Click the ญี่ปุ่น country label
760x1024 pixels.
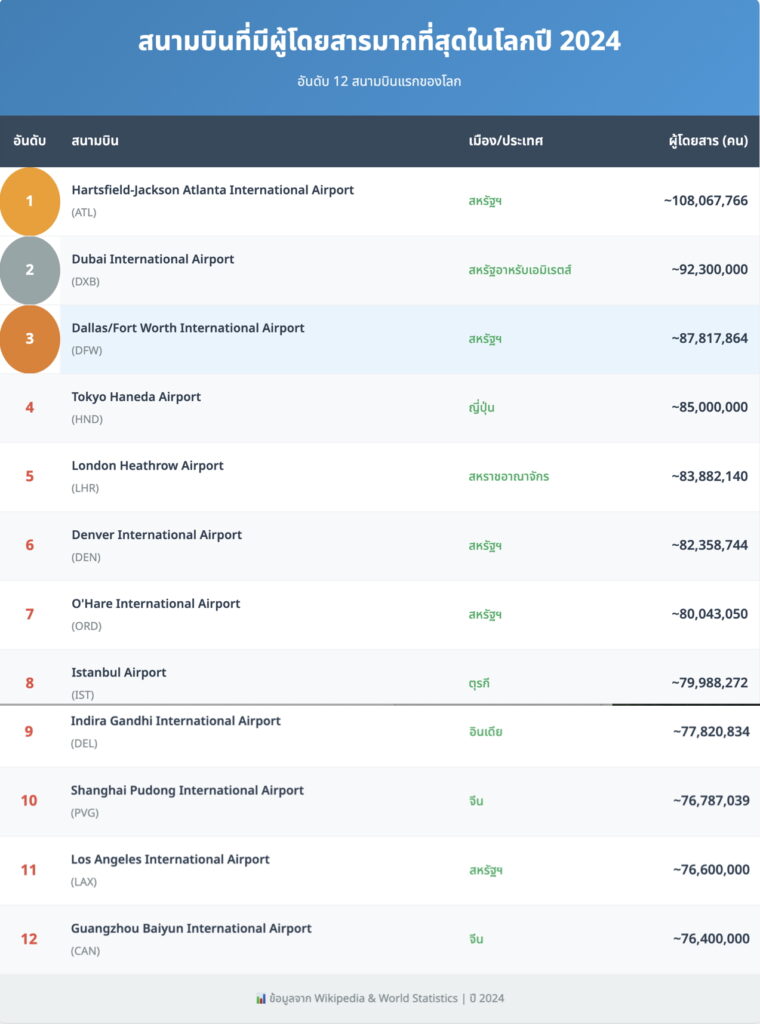[x=481, y=408]
